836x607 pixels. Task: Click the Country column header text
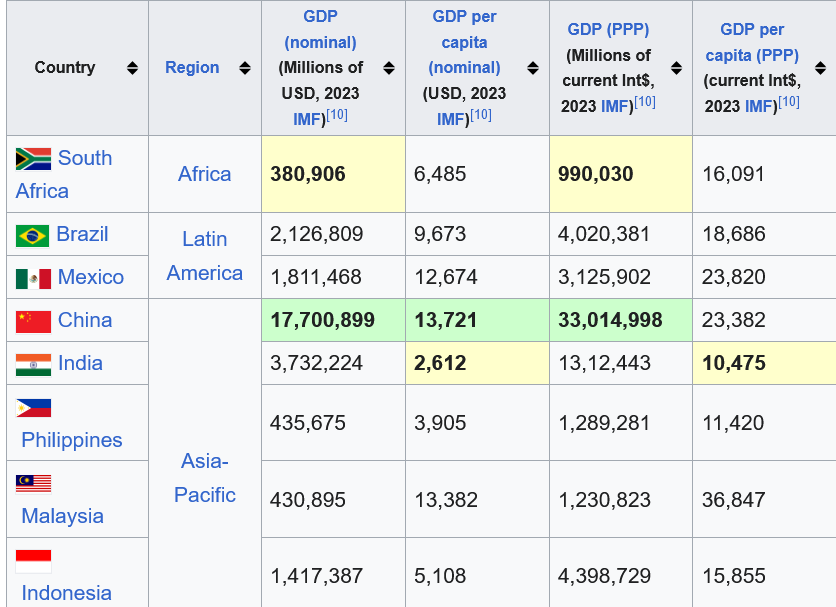[65, 68]
